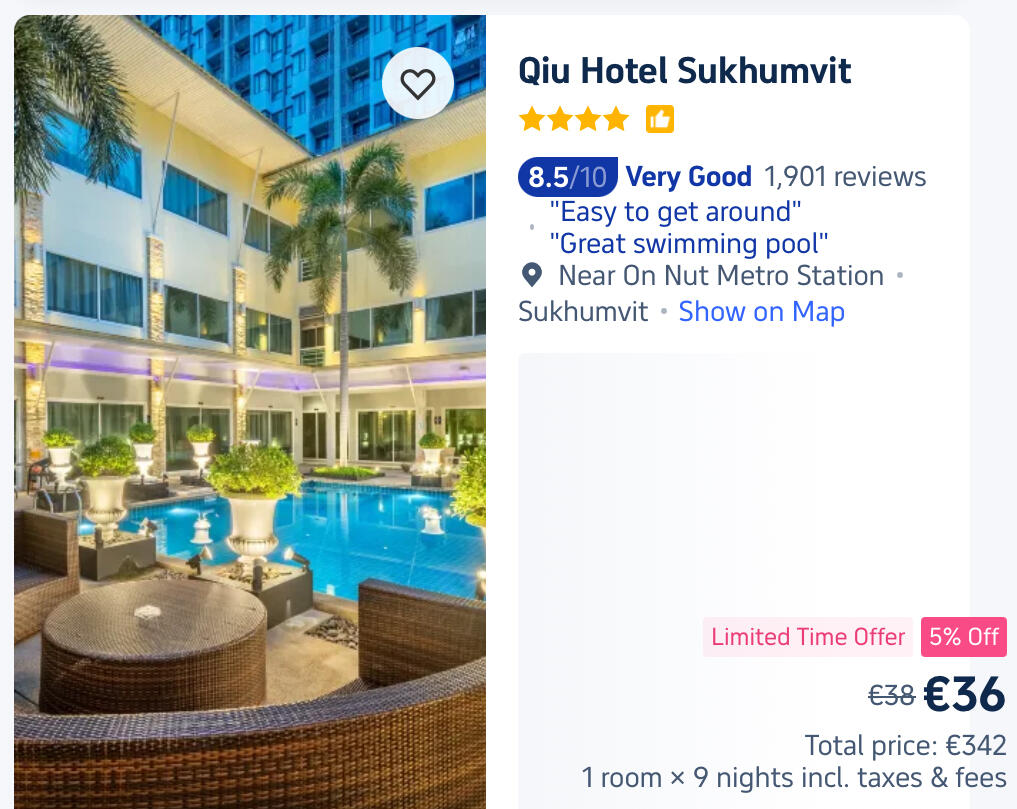Click the Limited Time Offer badge
Viewport: 1017px width, 809px height.
(808, 637)
